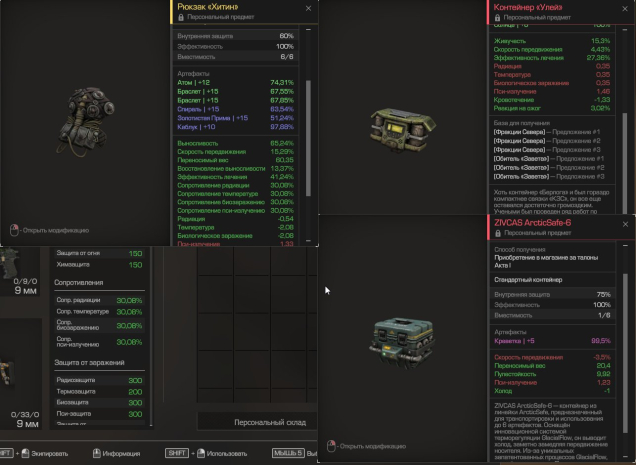Close the Контейнер «Улей» info panel
This screenshot has height=465, width=636.
[625, 9]
